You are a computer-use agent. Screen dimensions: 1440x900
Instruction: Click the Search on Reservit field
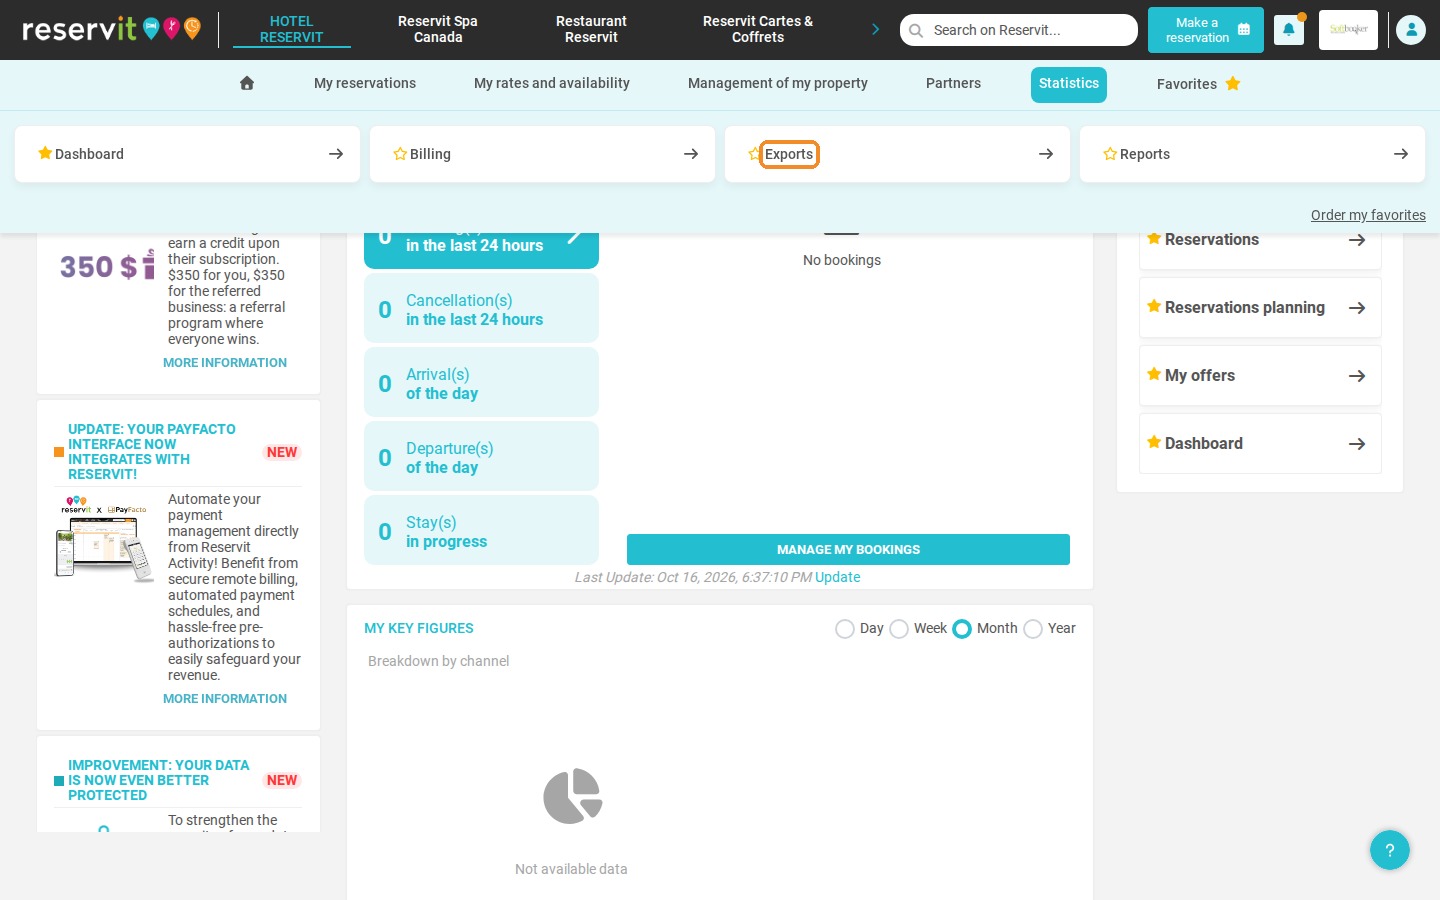[1019, 30]
